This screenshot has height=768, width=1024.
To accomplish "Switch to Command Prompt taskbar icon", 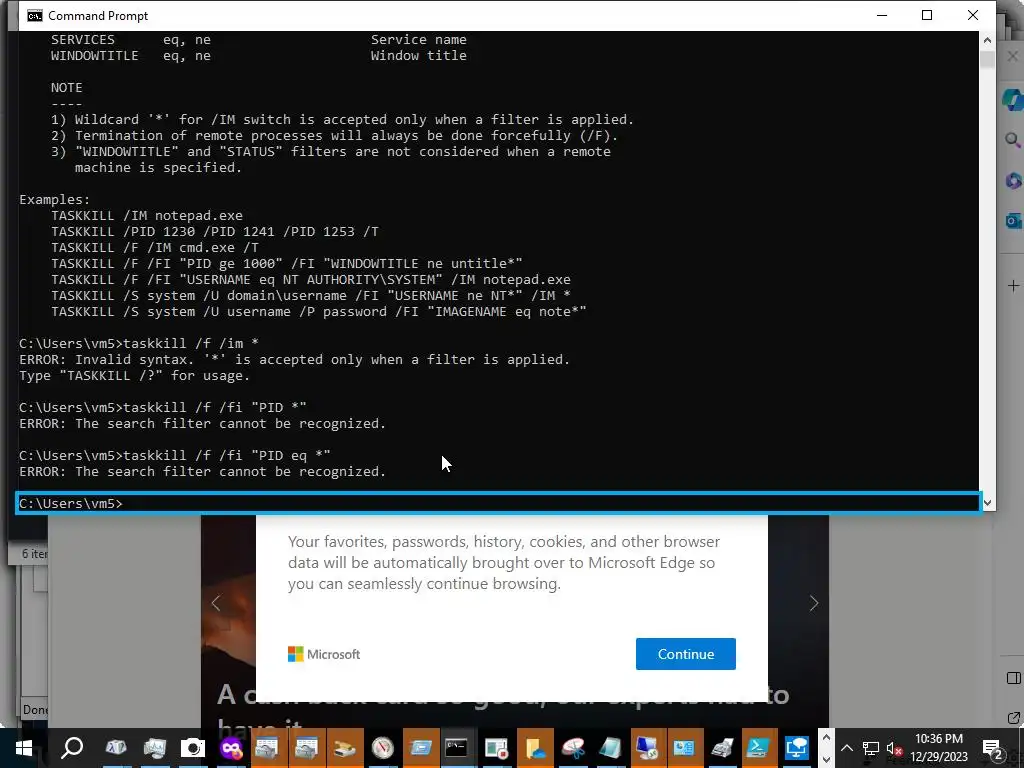I will [x=456, y=748].
